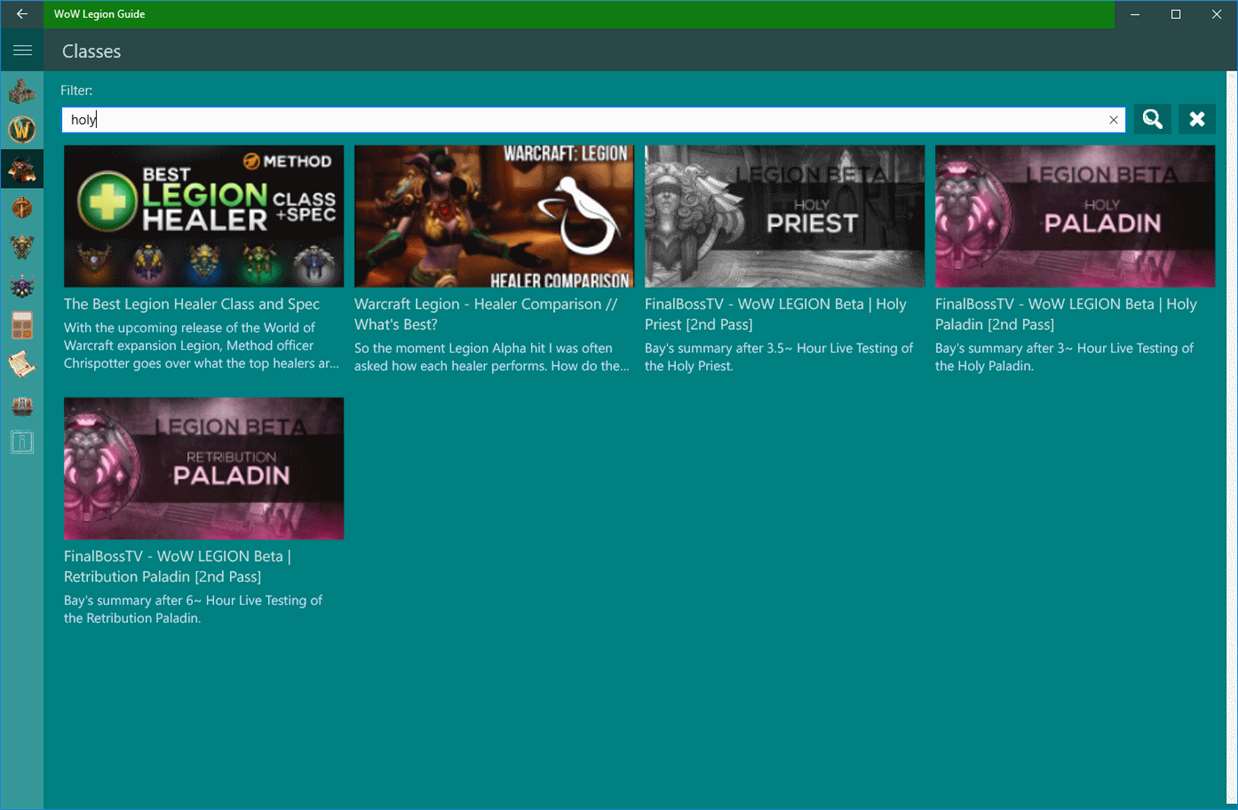The image size is (1238, 810).
Task: Click title 'FinalBossTV - WoW LEGION Beta | Holy Priest'
Action: tap(775, 314)
